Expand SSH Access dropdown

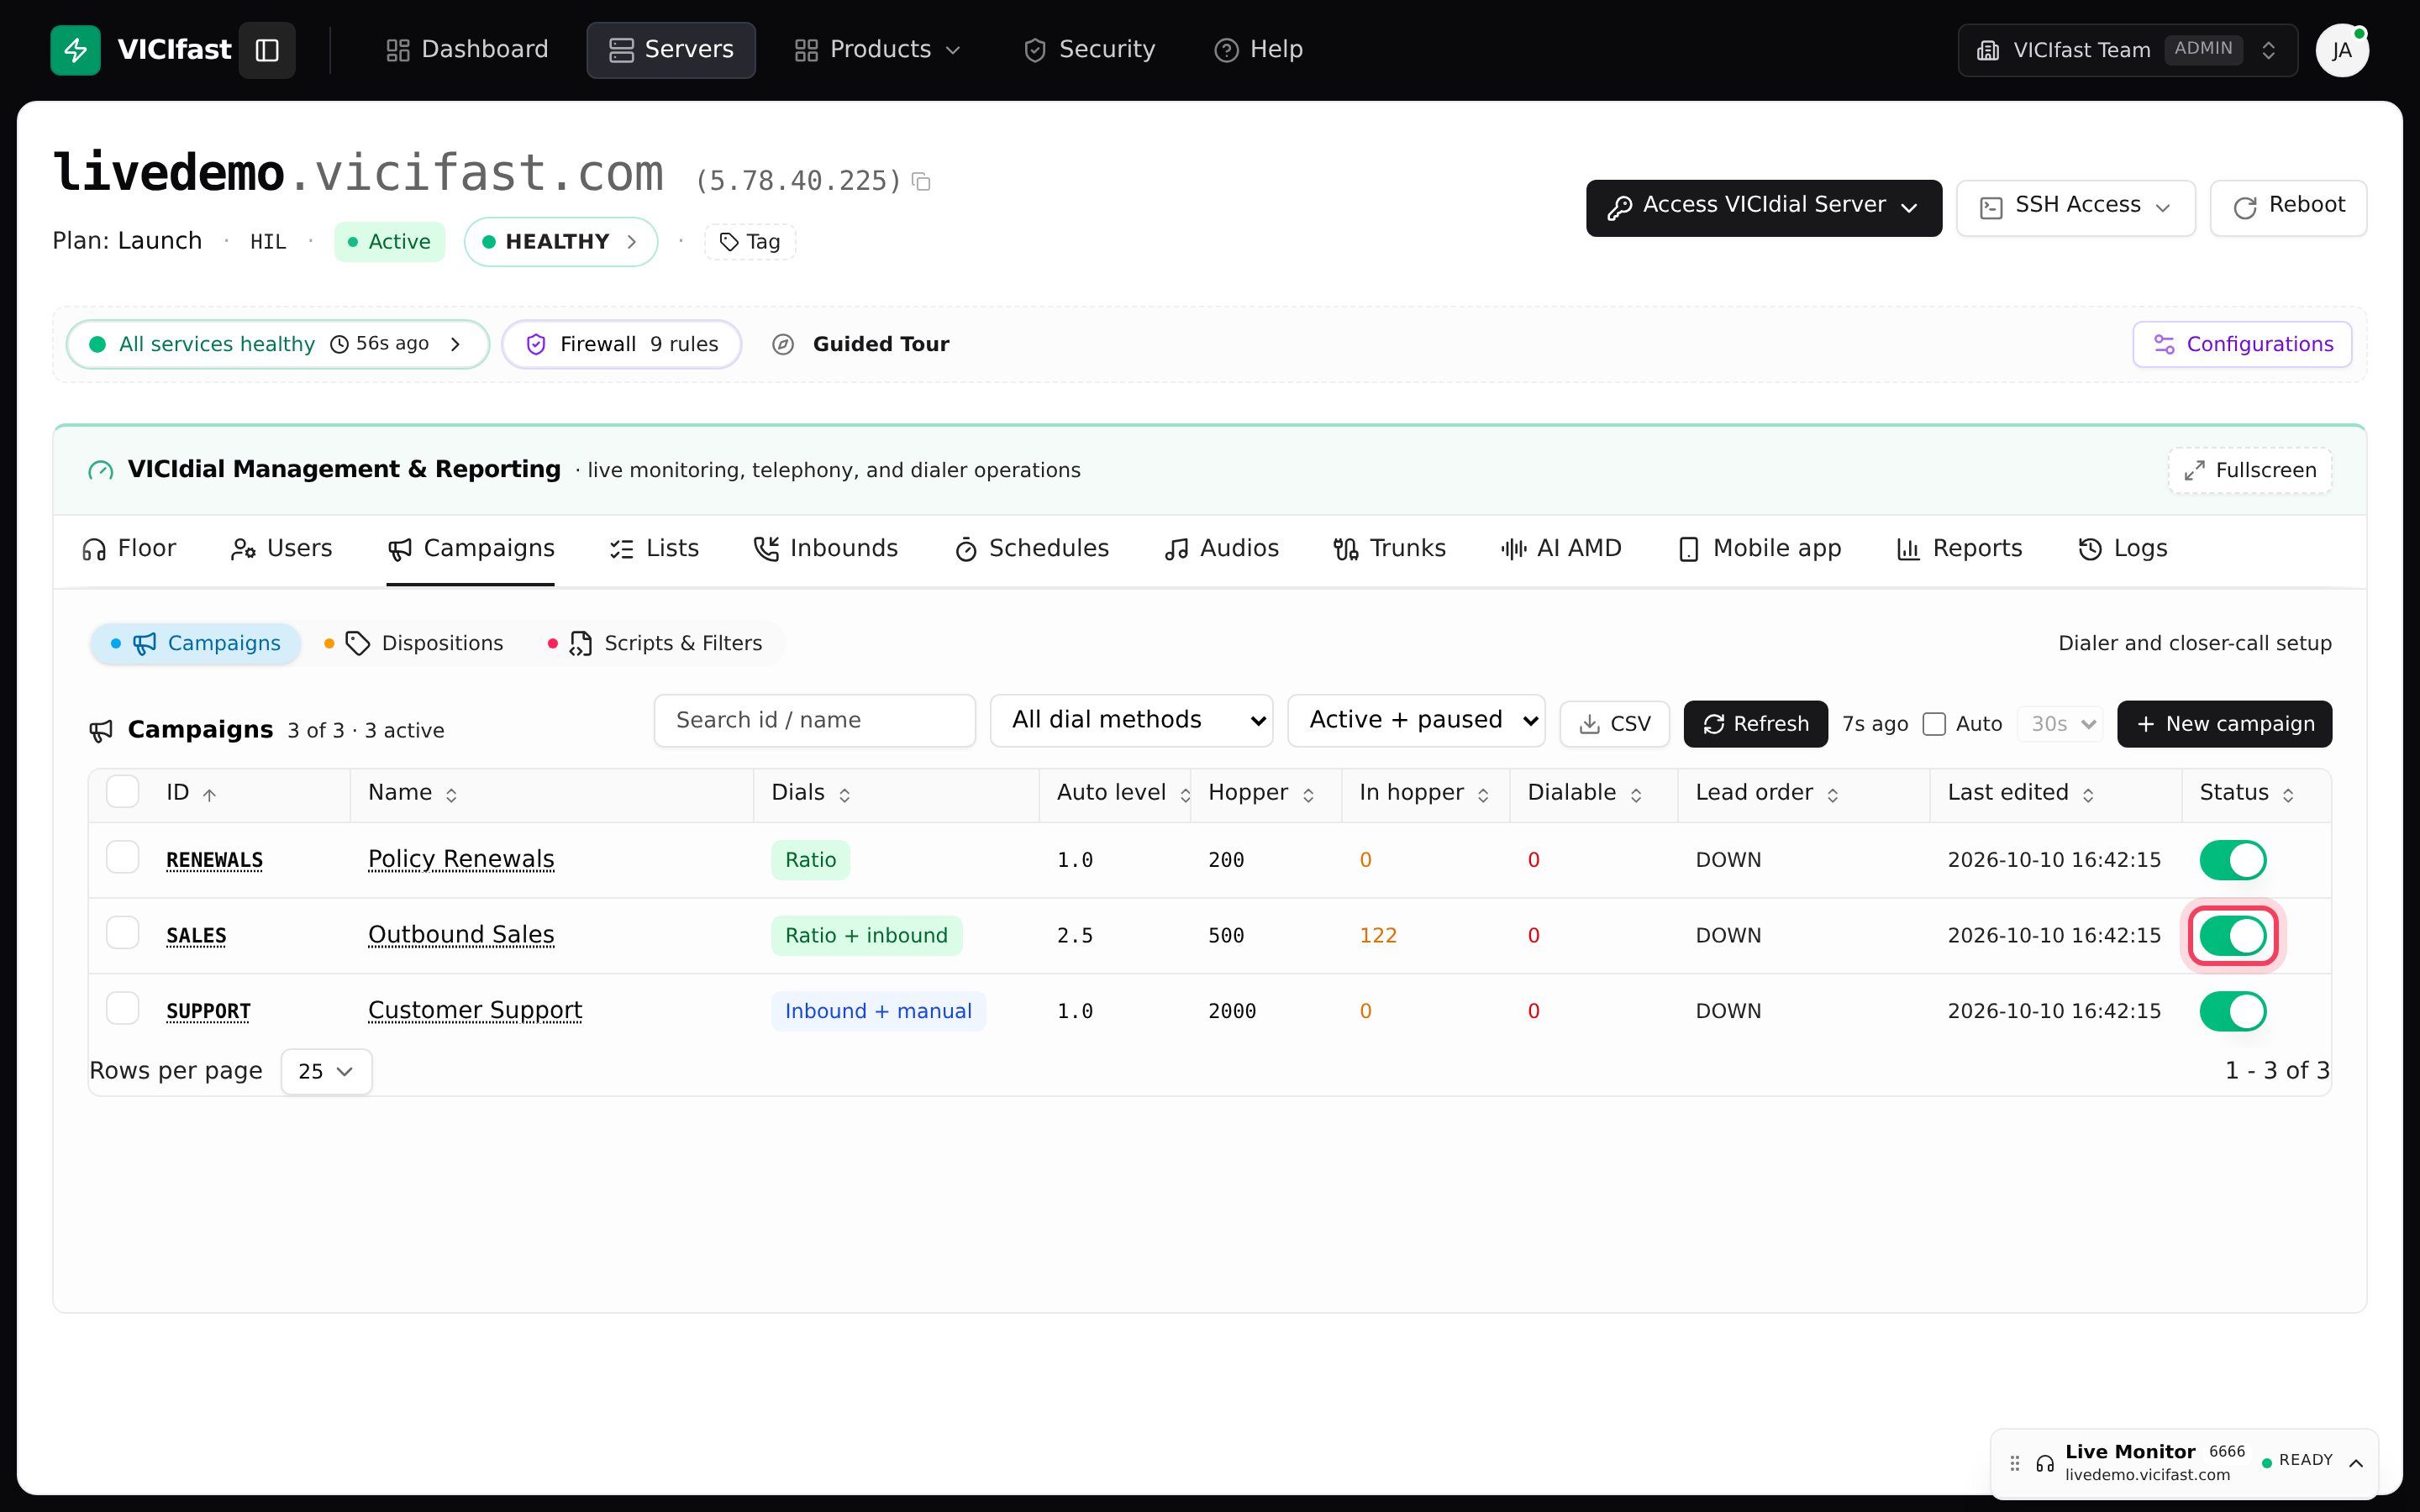pyautogui.click(x=2075, y=207)
